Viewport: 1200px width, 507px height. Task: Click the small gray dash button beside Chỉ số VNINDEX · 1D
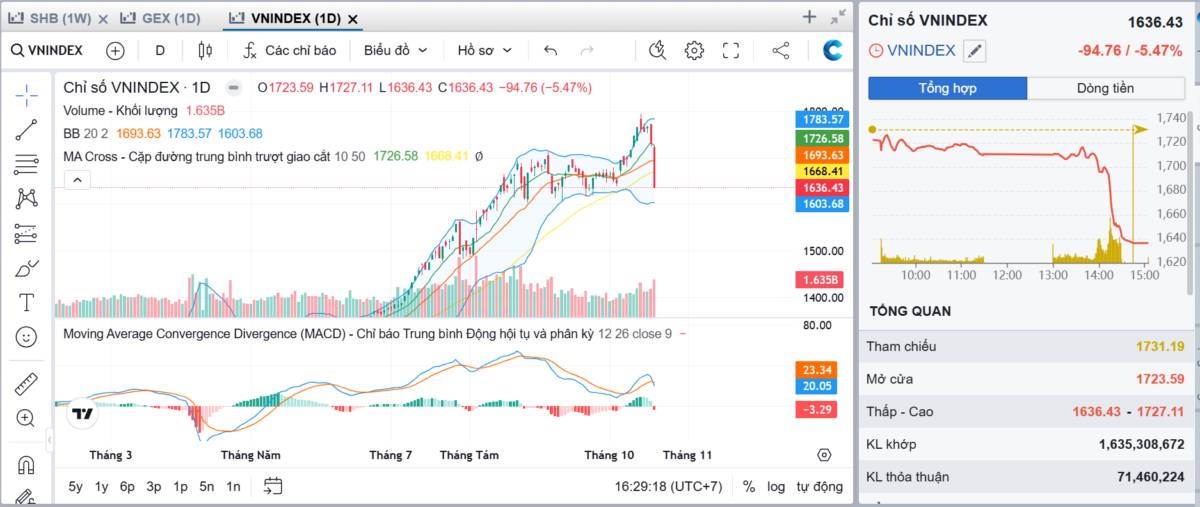click(x=233, y=87)
